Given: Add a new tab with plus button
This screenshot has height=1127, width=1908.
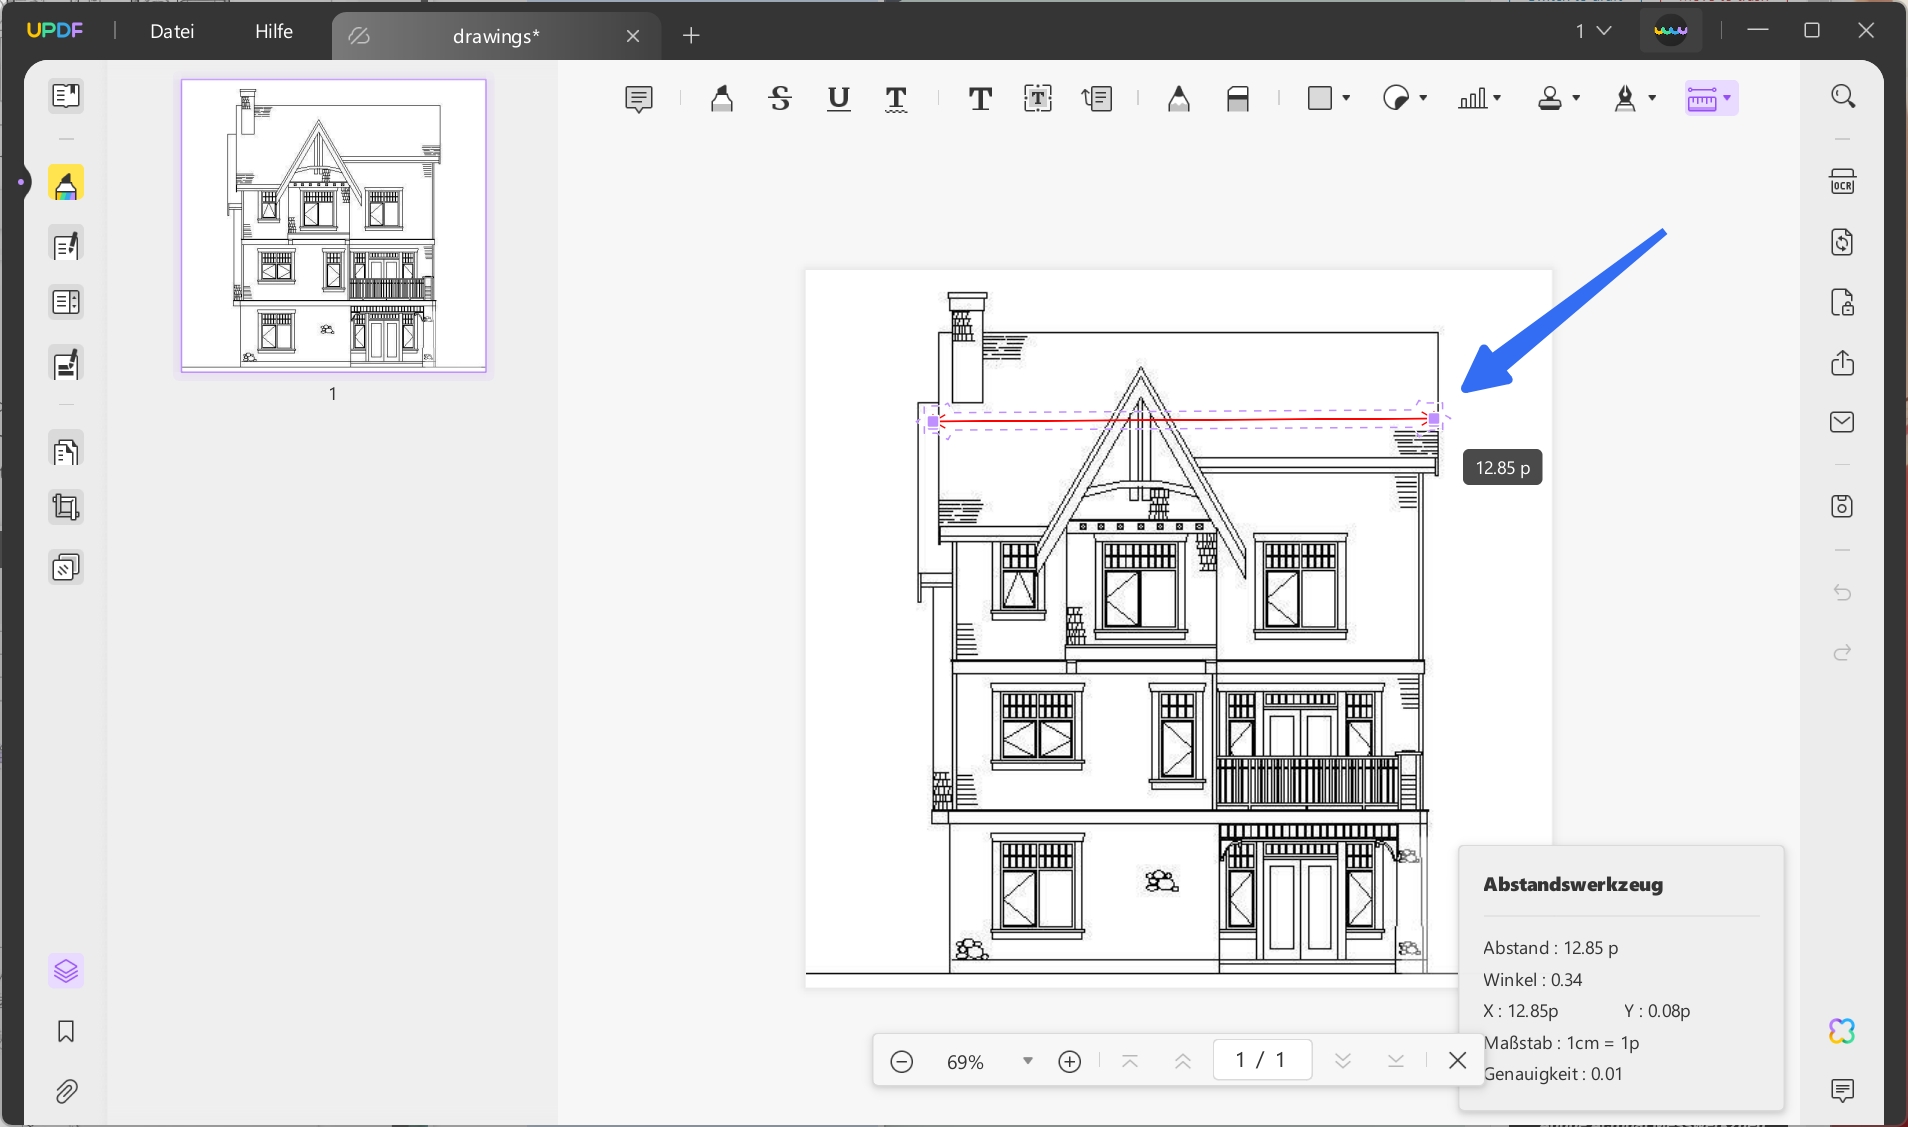Looking at the screenshot, I should pyautogui.click(x=691, y=36).
